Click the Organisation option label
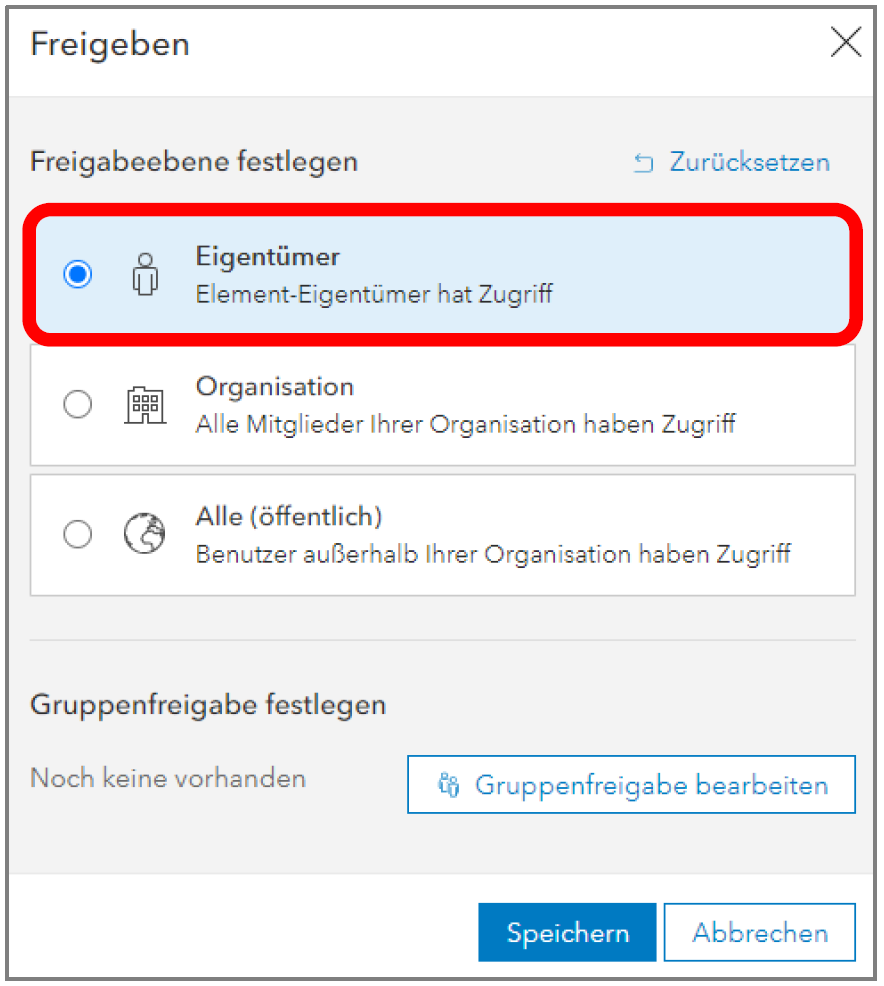Viewport: 884px width, 986px height. click(275, 387)
